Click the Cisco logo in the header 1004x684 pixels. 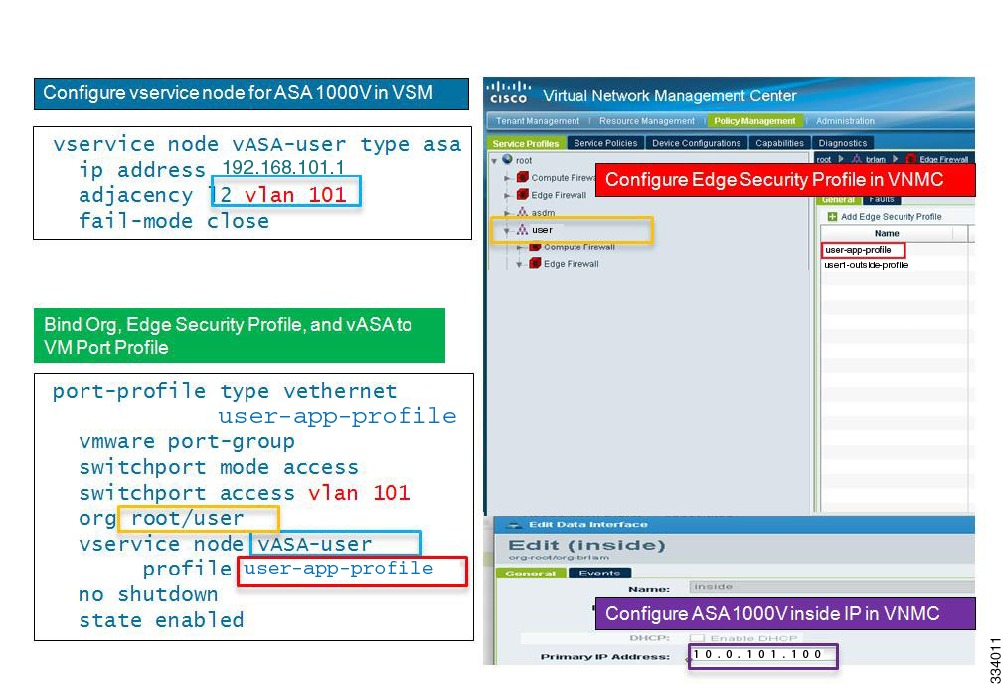(508, 93)
